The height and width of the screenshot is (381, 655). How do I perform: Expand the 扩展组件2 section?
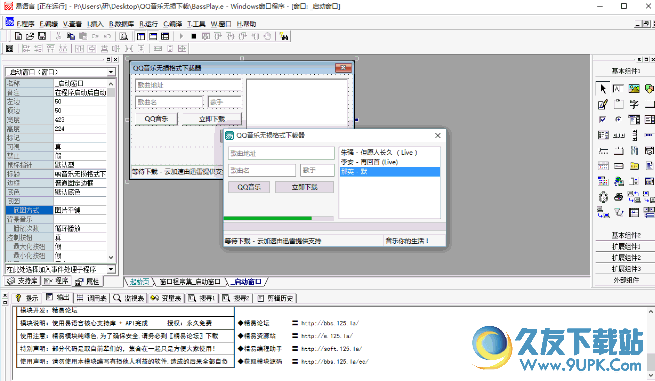626,257
